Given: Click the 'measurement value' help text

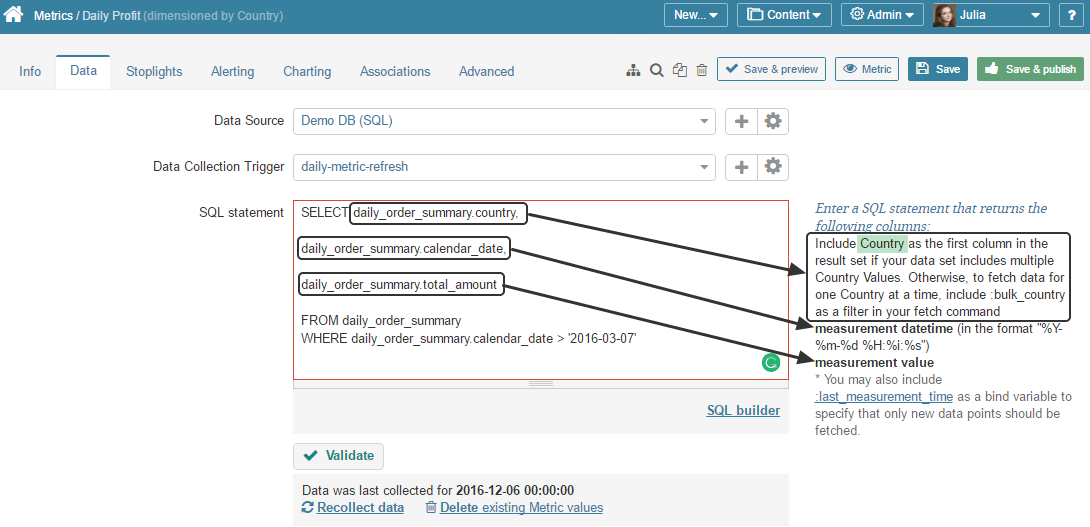Looking at the screenshot, I should (875, 363).
